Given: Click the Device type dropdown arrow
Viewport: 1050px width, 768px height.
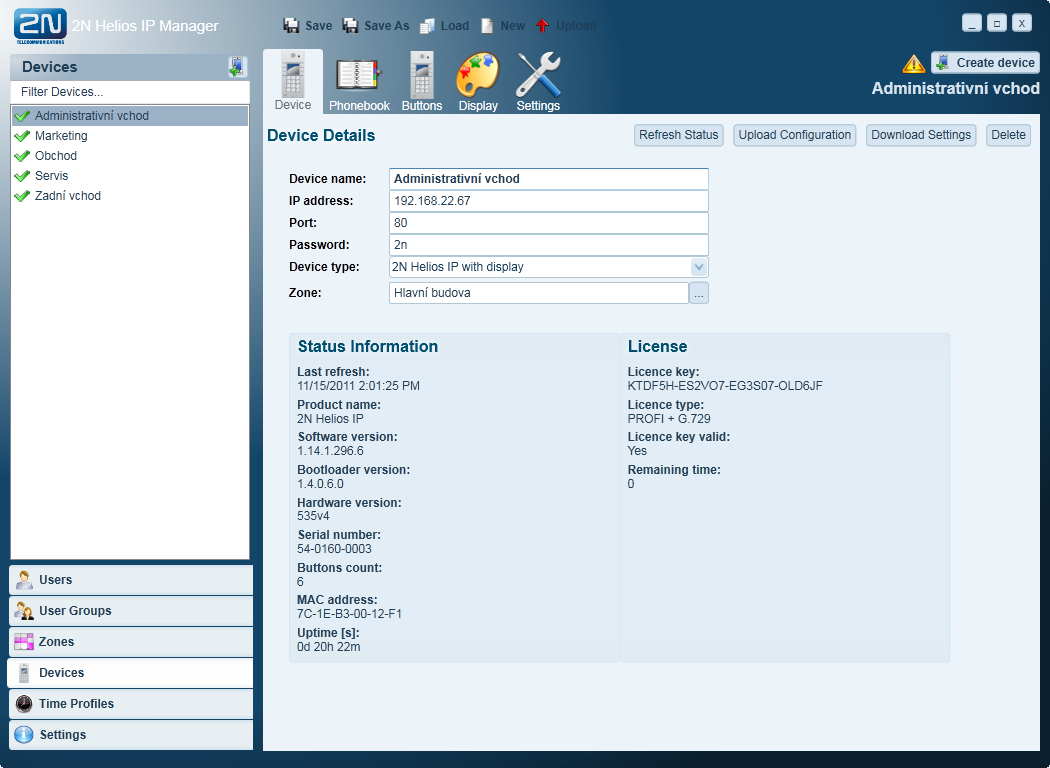Looking at the screenshot, I should click(x=698, y=267).
